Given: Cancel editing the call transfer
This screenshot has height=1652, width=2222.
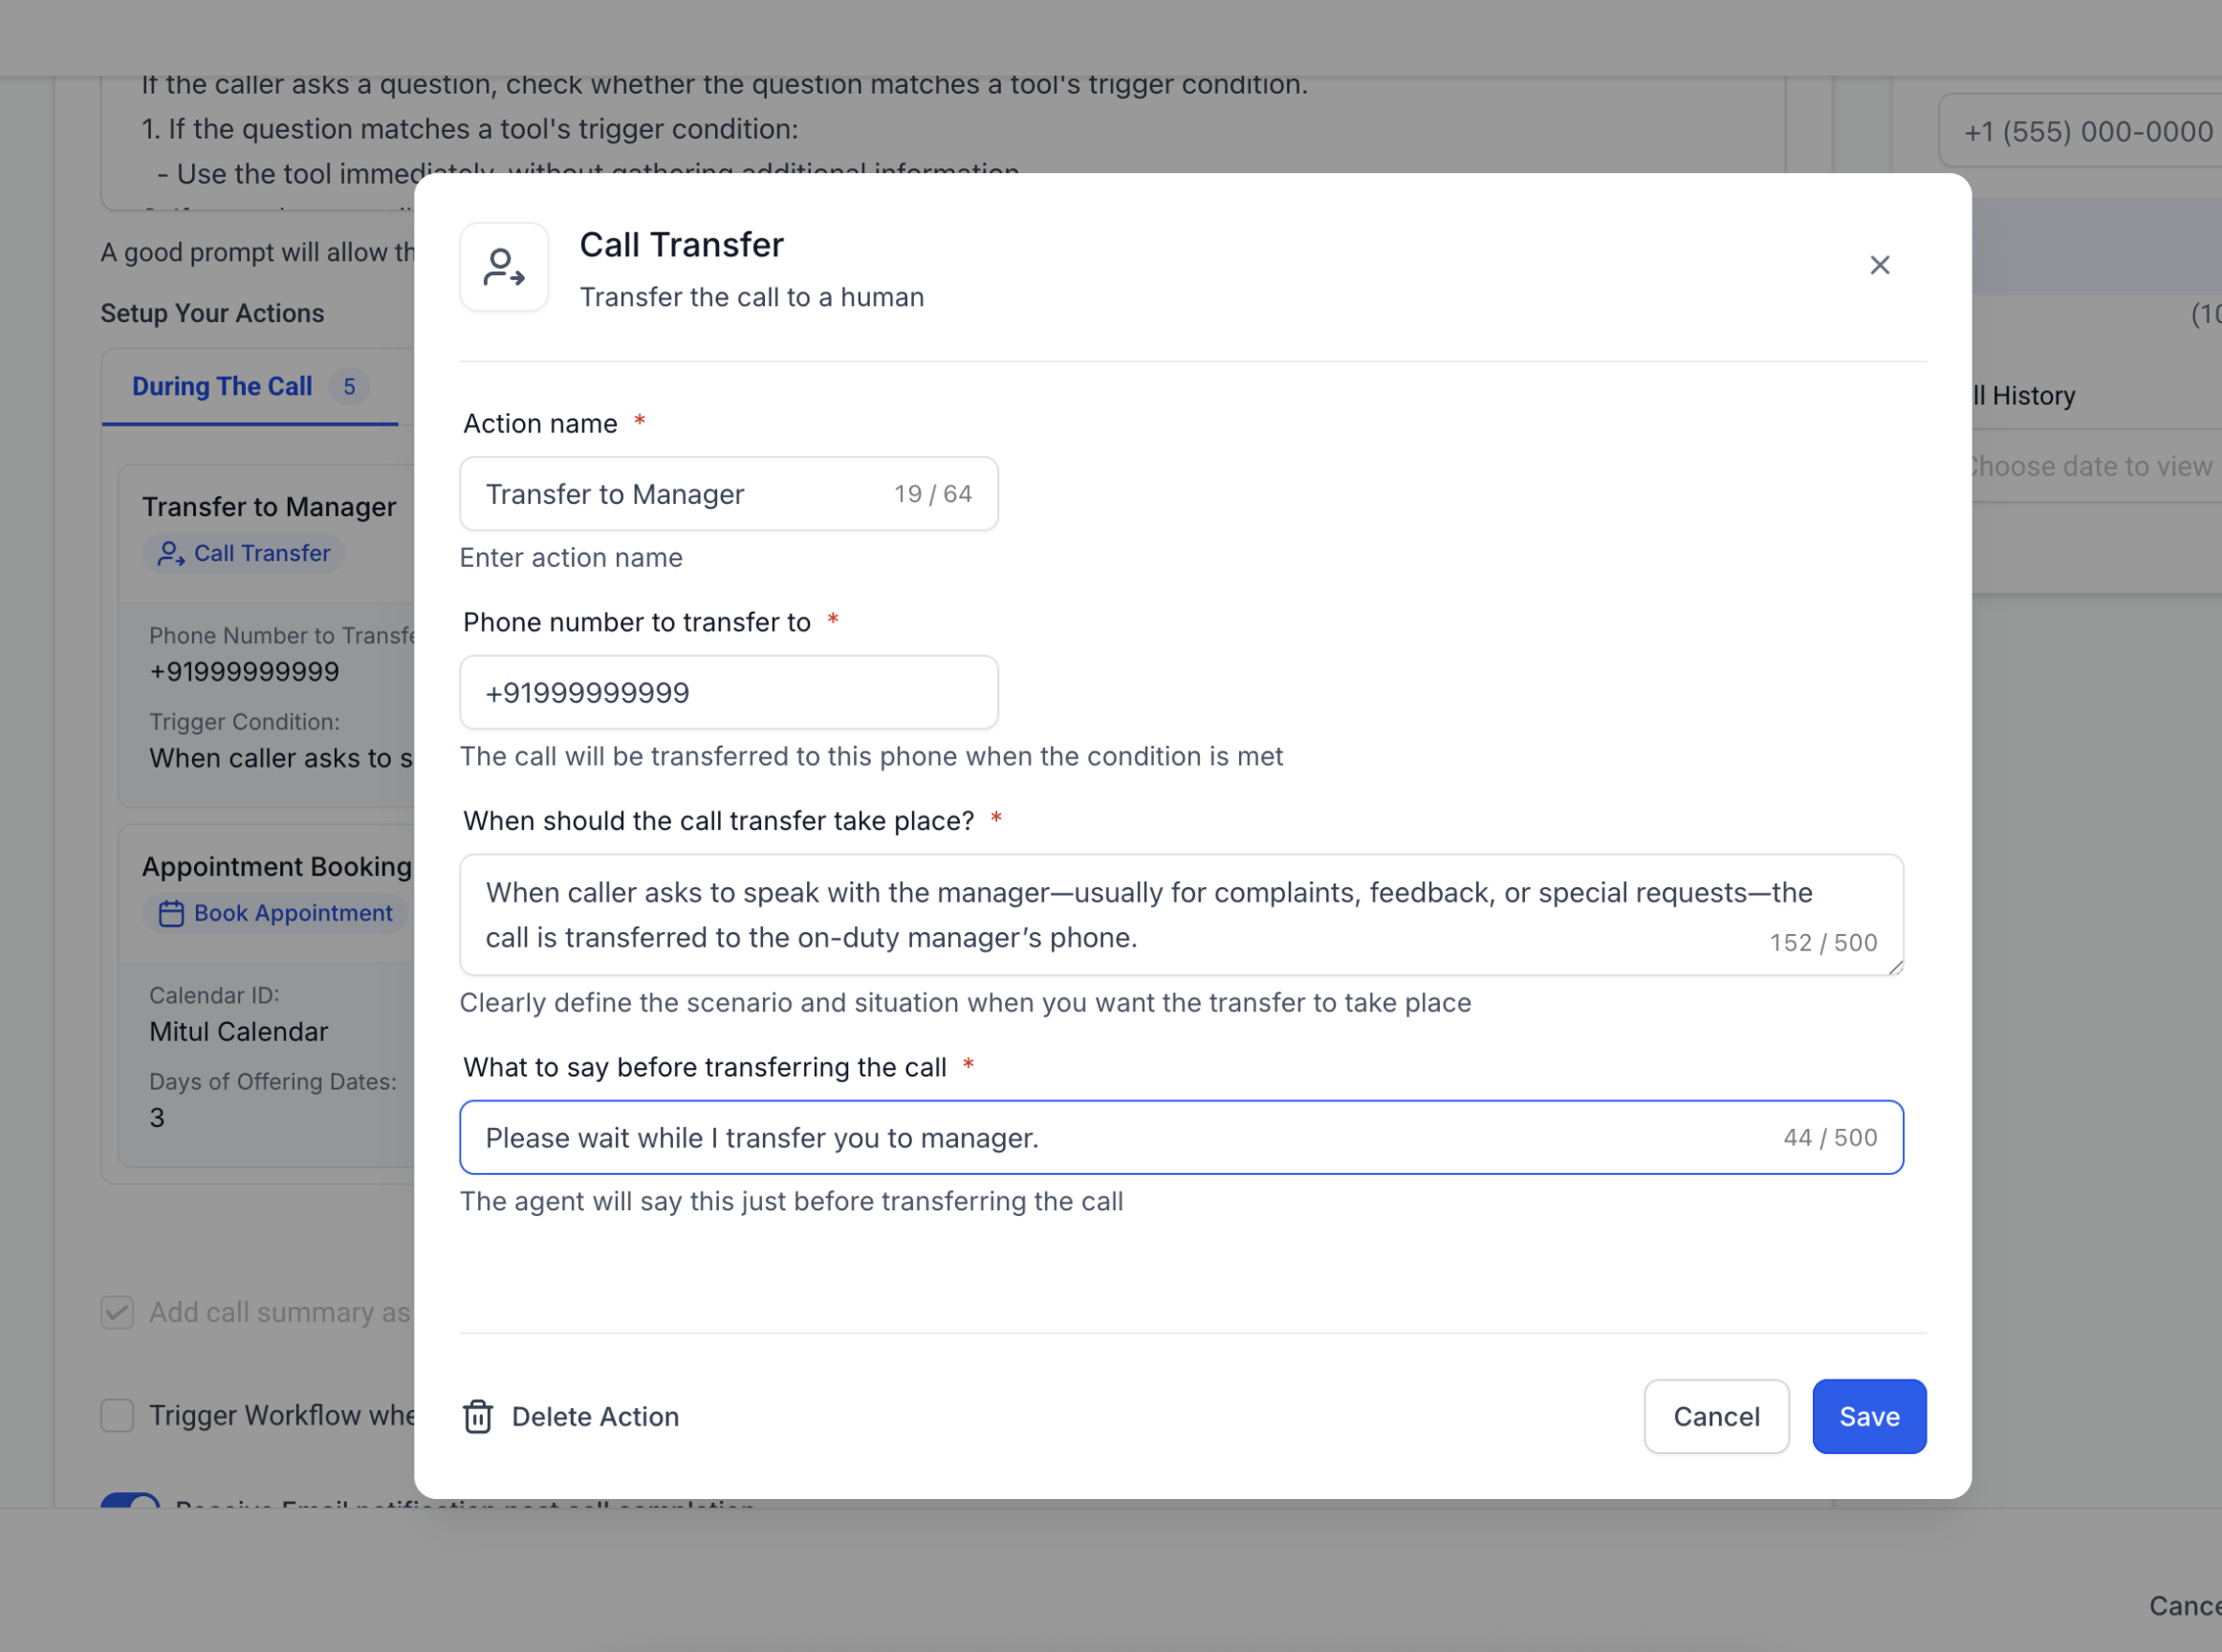Looking at the screenshot, I should (x=1716, y=1416).
